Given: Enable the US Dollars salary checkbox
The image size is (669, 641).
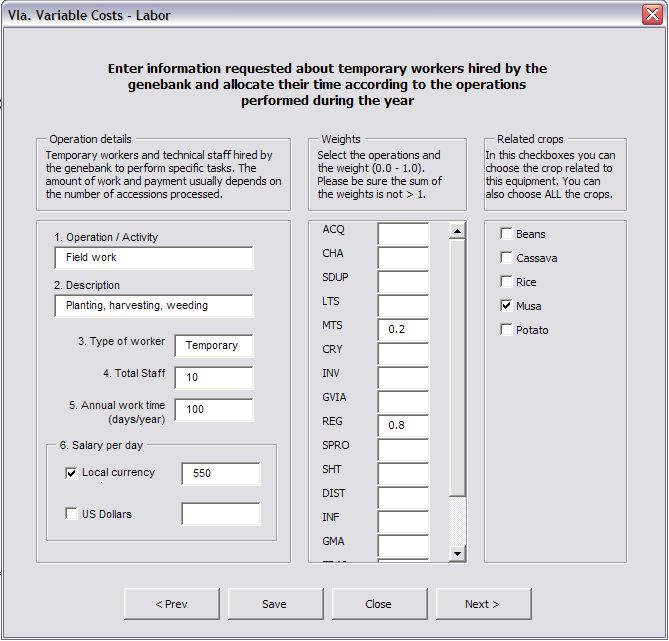Looking at the screenshot, I should tap(71, 514).
